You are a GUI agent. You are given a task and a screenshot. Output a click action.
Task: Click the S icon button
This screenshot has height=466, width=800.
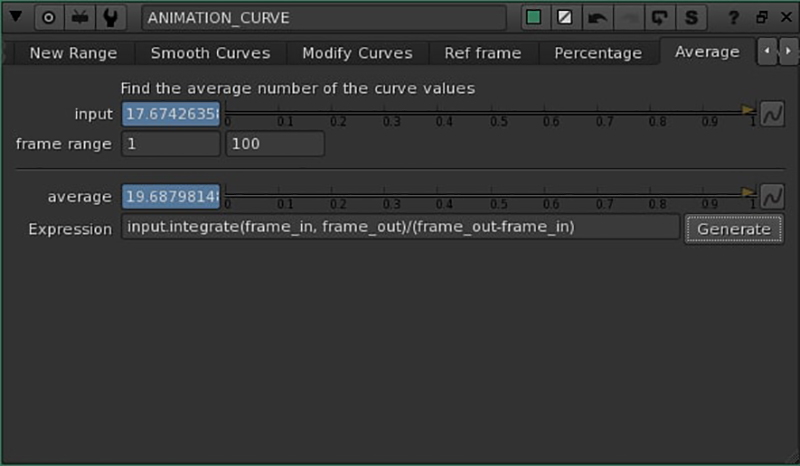click(691, 17)
